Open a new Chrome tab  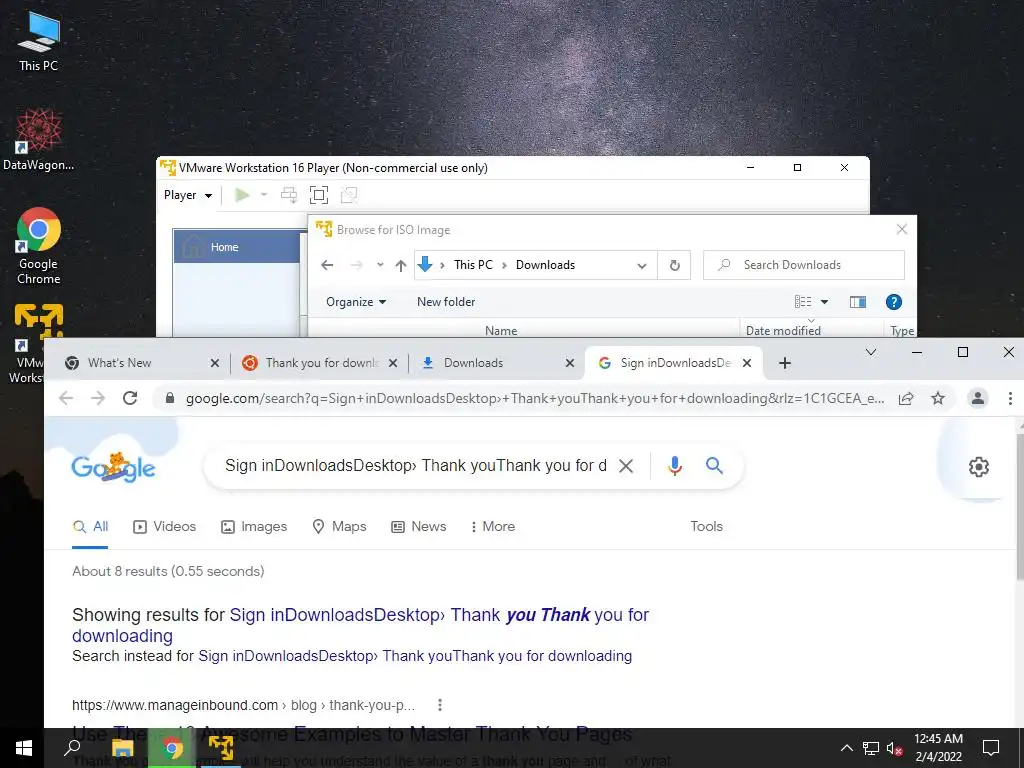(x=785, y=363)
